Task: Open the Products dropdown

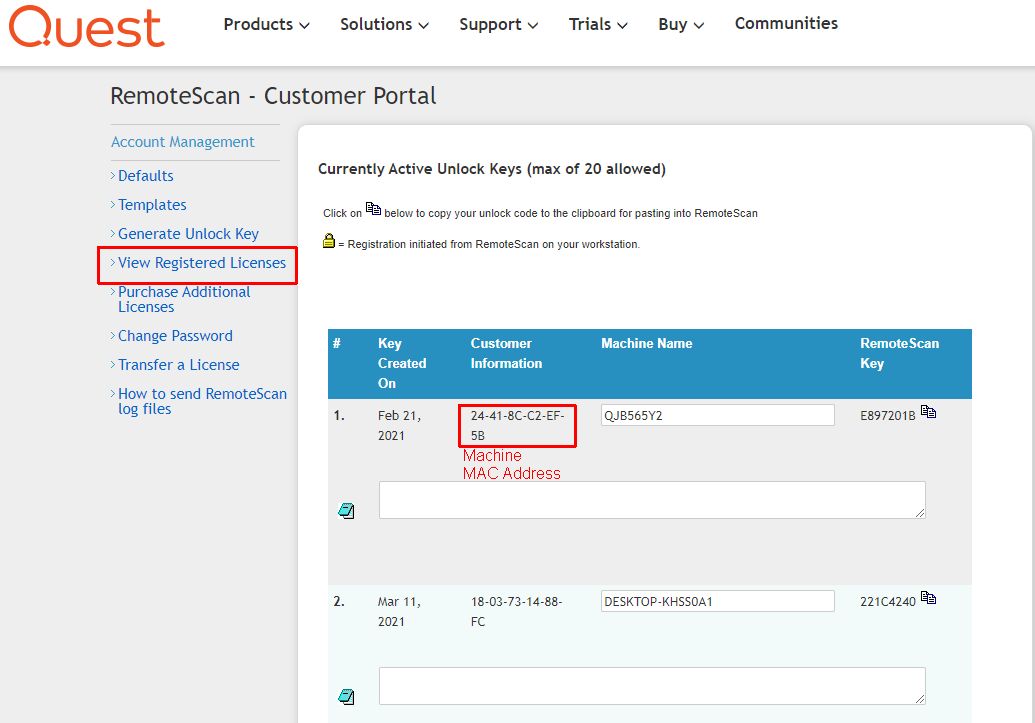Action: [265, 23]
